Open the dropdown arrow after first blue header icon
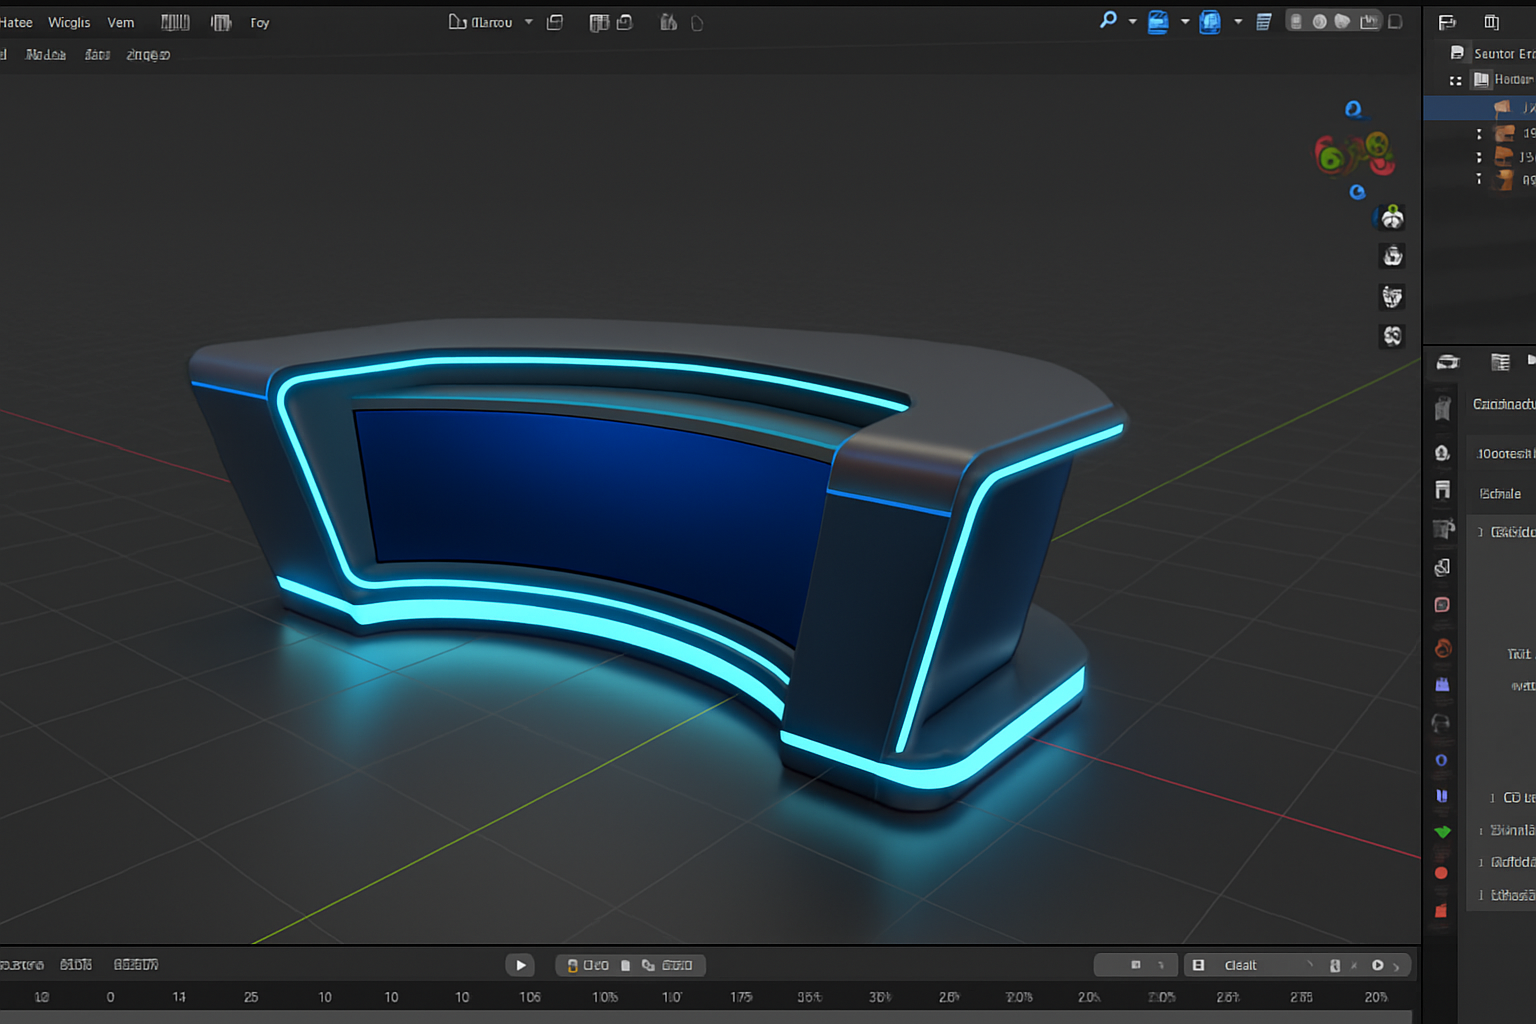Image resolution: width=1536 pixels, height=1024 pixels. pyautogui.click(x=1185, y=22)
